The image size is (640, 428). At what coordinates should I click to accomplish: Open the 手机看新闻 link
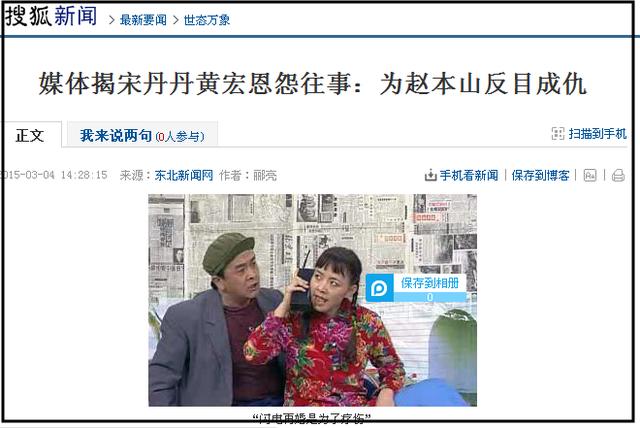click(x=469, y=175)
